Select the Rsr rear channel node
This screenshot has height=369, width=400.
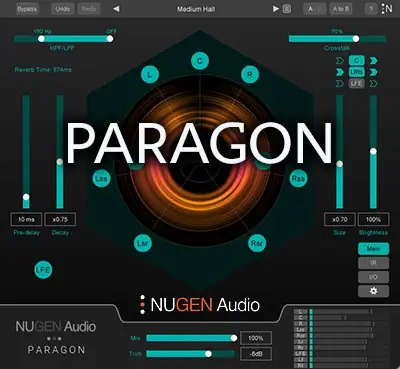click(x=257, y=243)
